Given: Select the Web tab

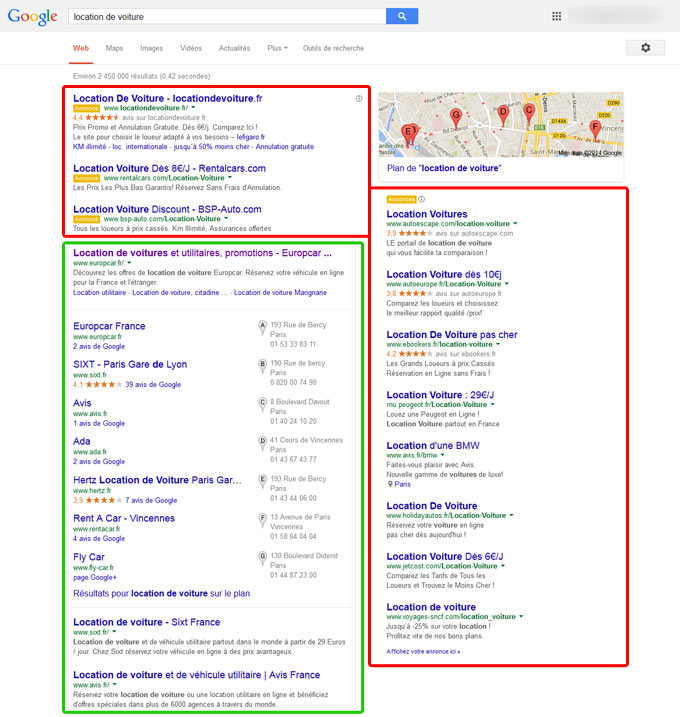Looking at the screenshot, I should click(x=81, y=48).
